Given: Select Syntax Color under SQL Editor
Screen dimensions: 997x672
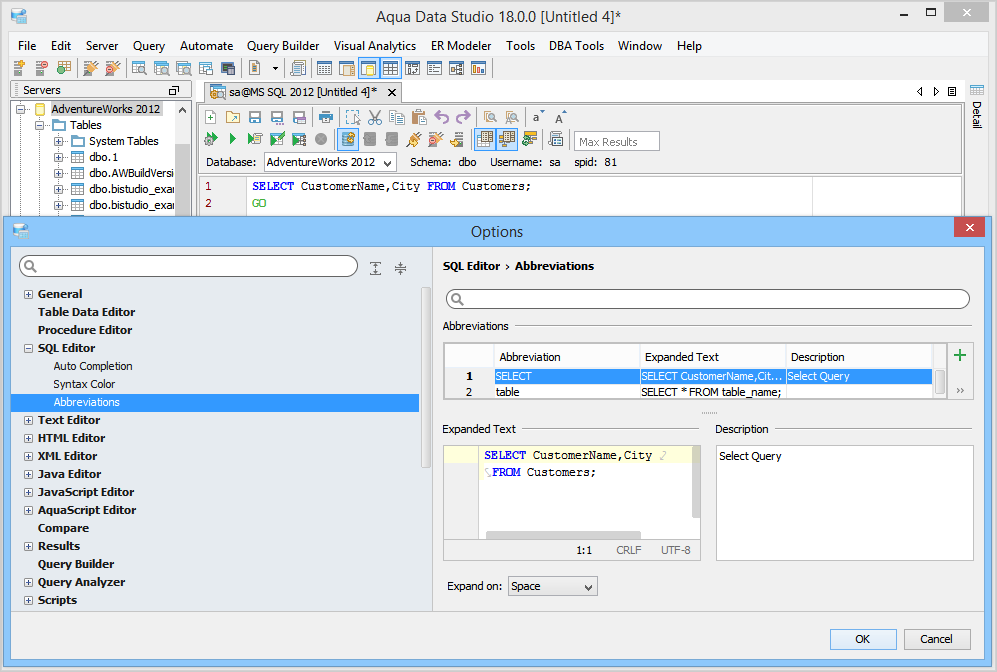Looking at the screenshot, I should click(x=84, y=384).
